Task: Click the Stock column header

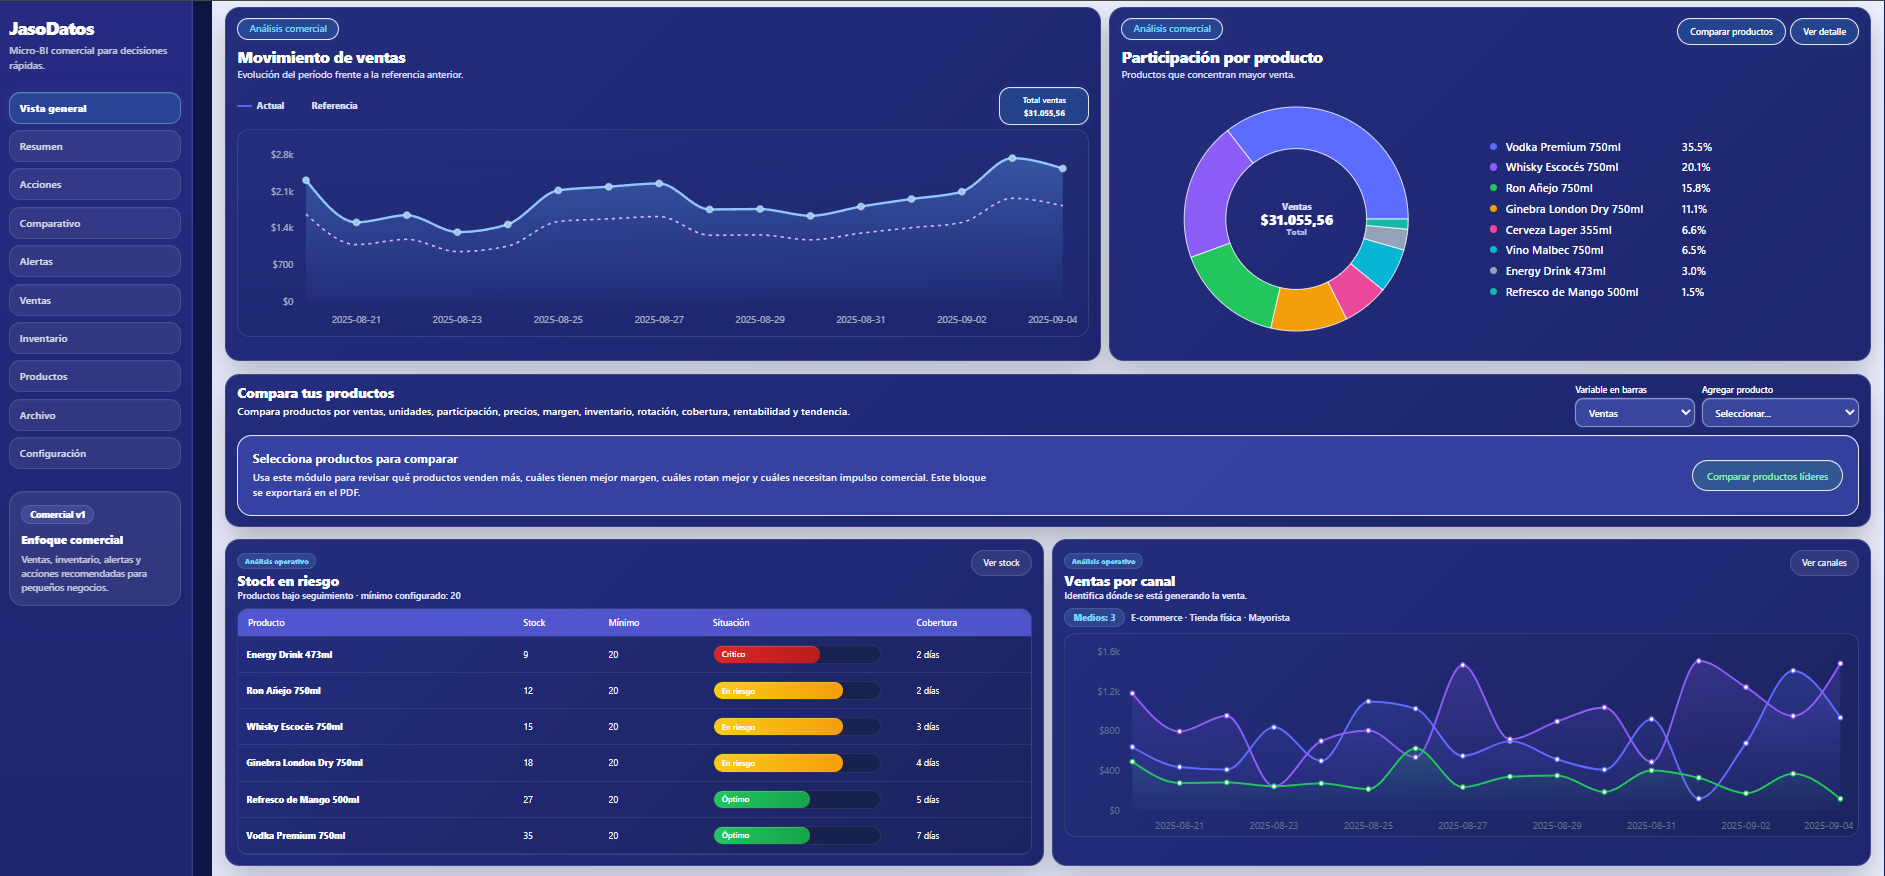Action: [x=534, y=623]
